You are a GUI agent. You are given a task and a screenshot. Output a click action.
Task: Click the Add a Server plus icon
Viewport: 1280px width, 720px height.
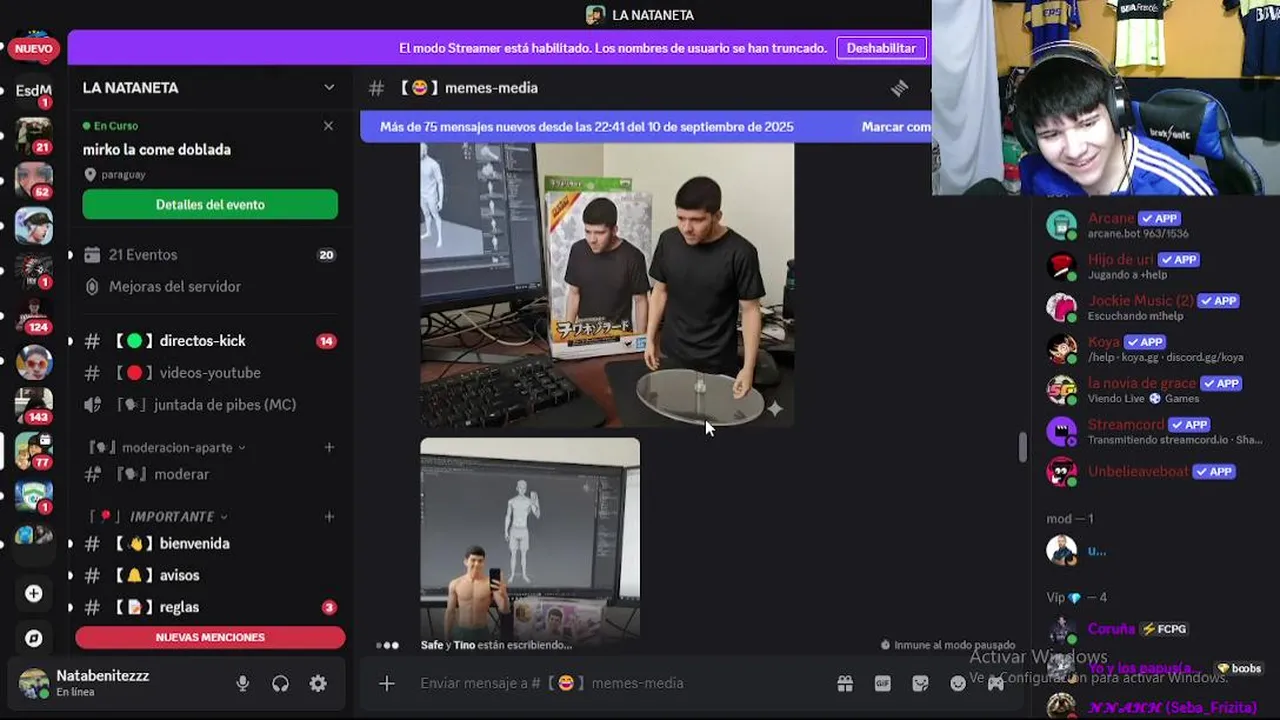(x=34, y=593)
